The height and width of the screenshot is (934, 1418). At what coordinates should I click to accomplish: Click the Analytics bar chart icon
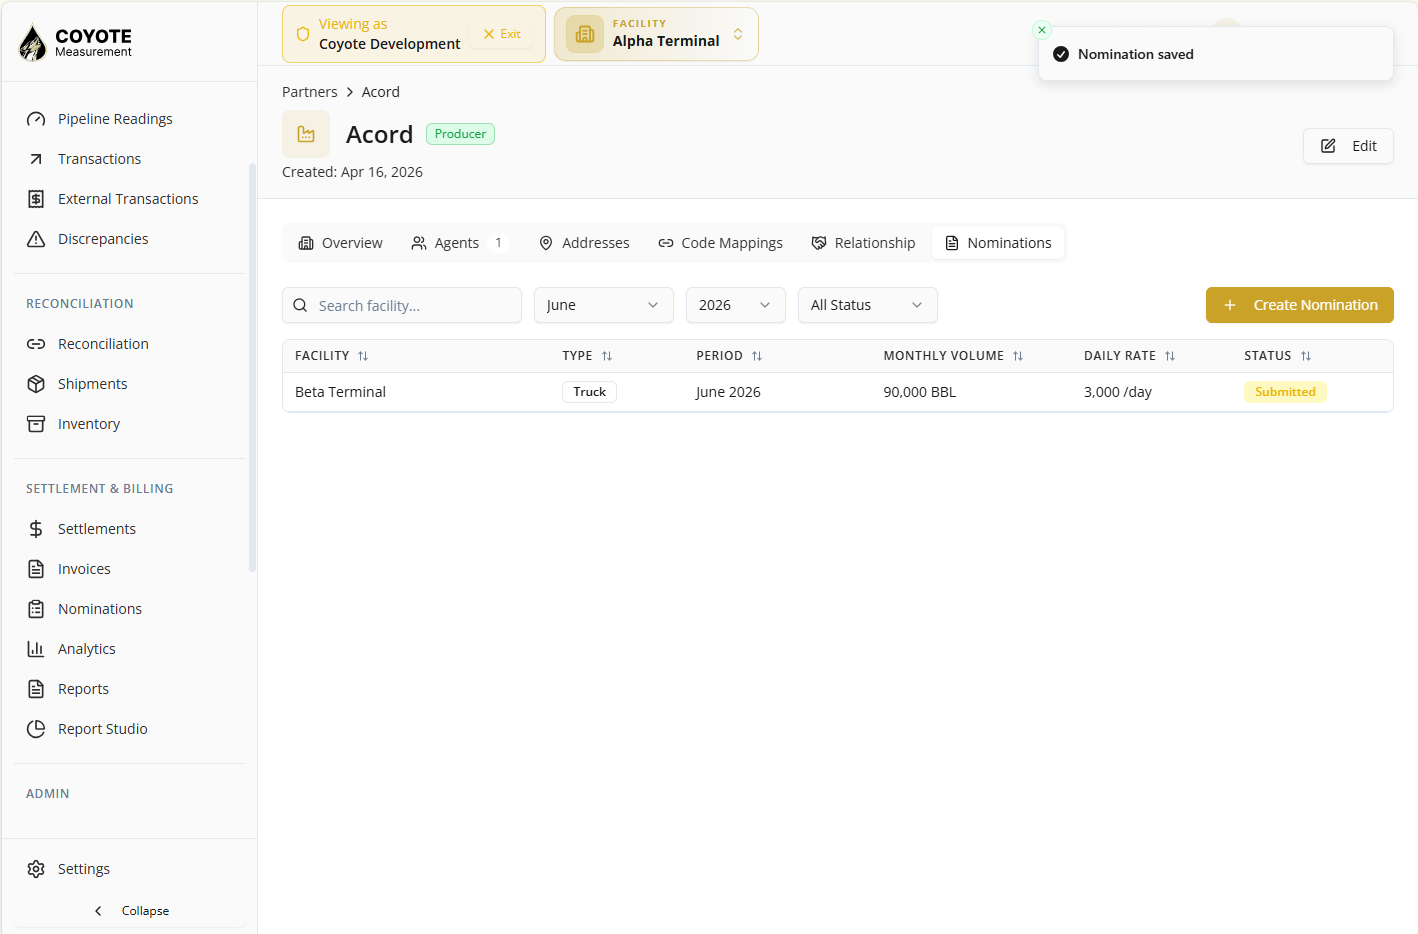click(x=36, y=649)
